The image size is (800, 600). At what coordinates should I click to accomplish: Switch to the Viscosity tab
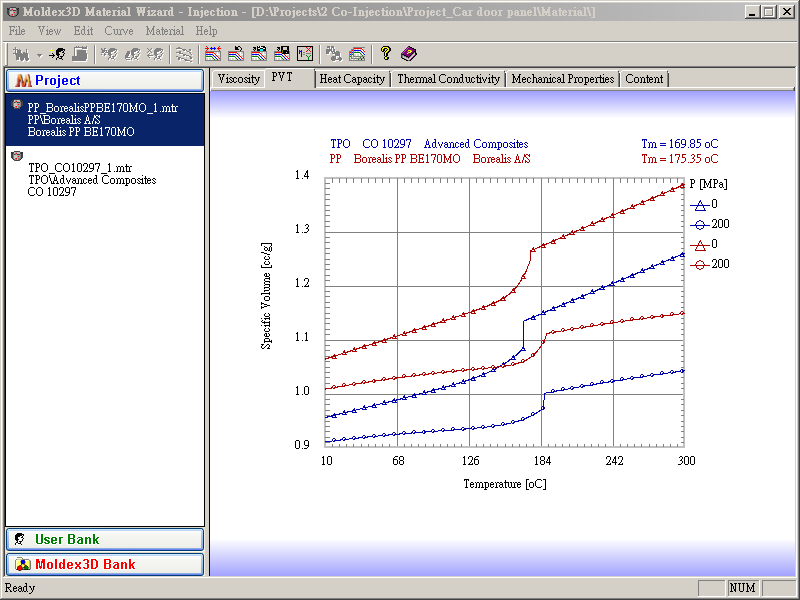[x=238, y=79]
